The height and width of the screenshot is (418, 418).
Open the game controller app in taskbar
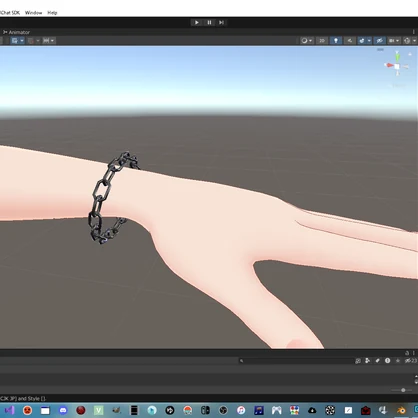[277, 410]
